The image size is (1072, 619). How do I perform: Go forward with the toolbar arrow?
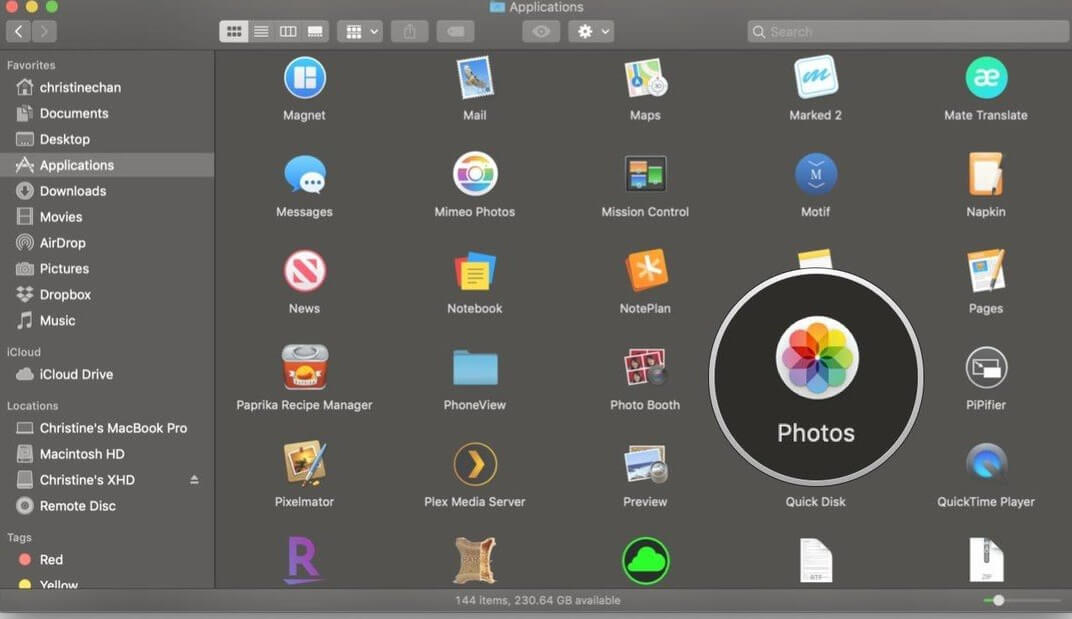tap(44, 31)
